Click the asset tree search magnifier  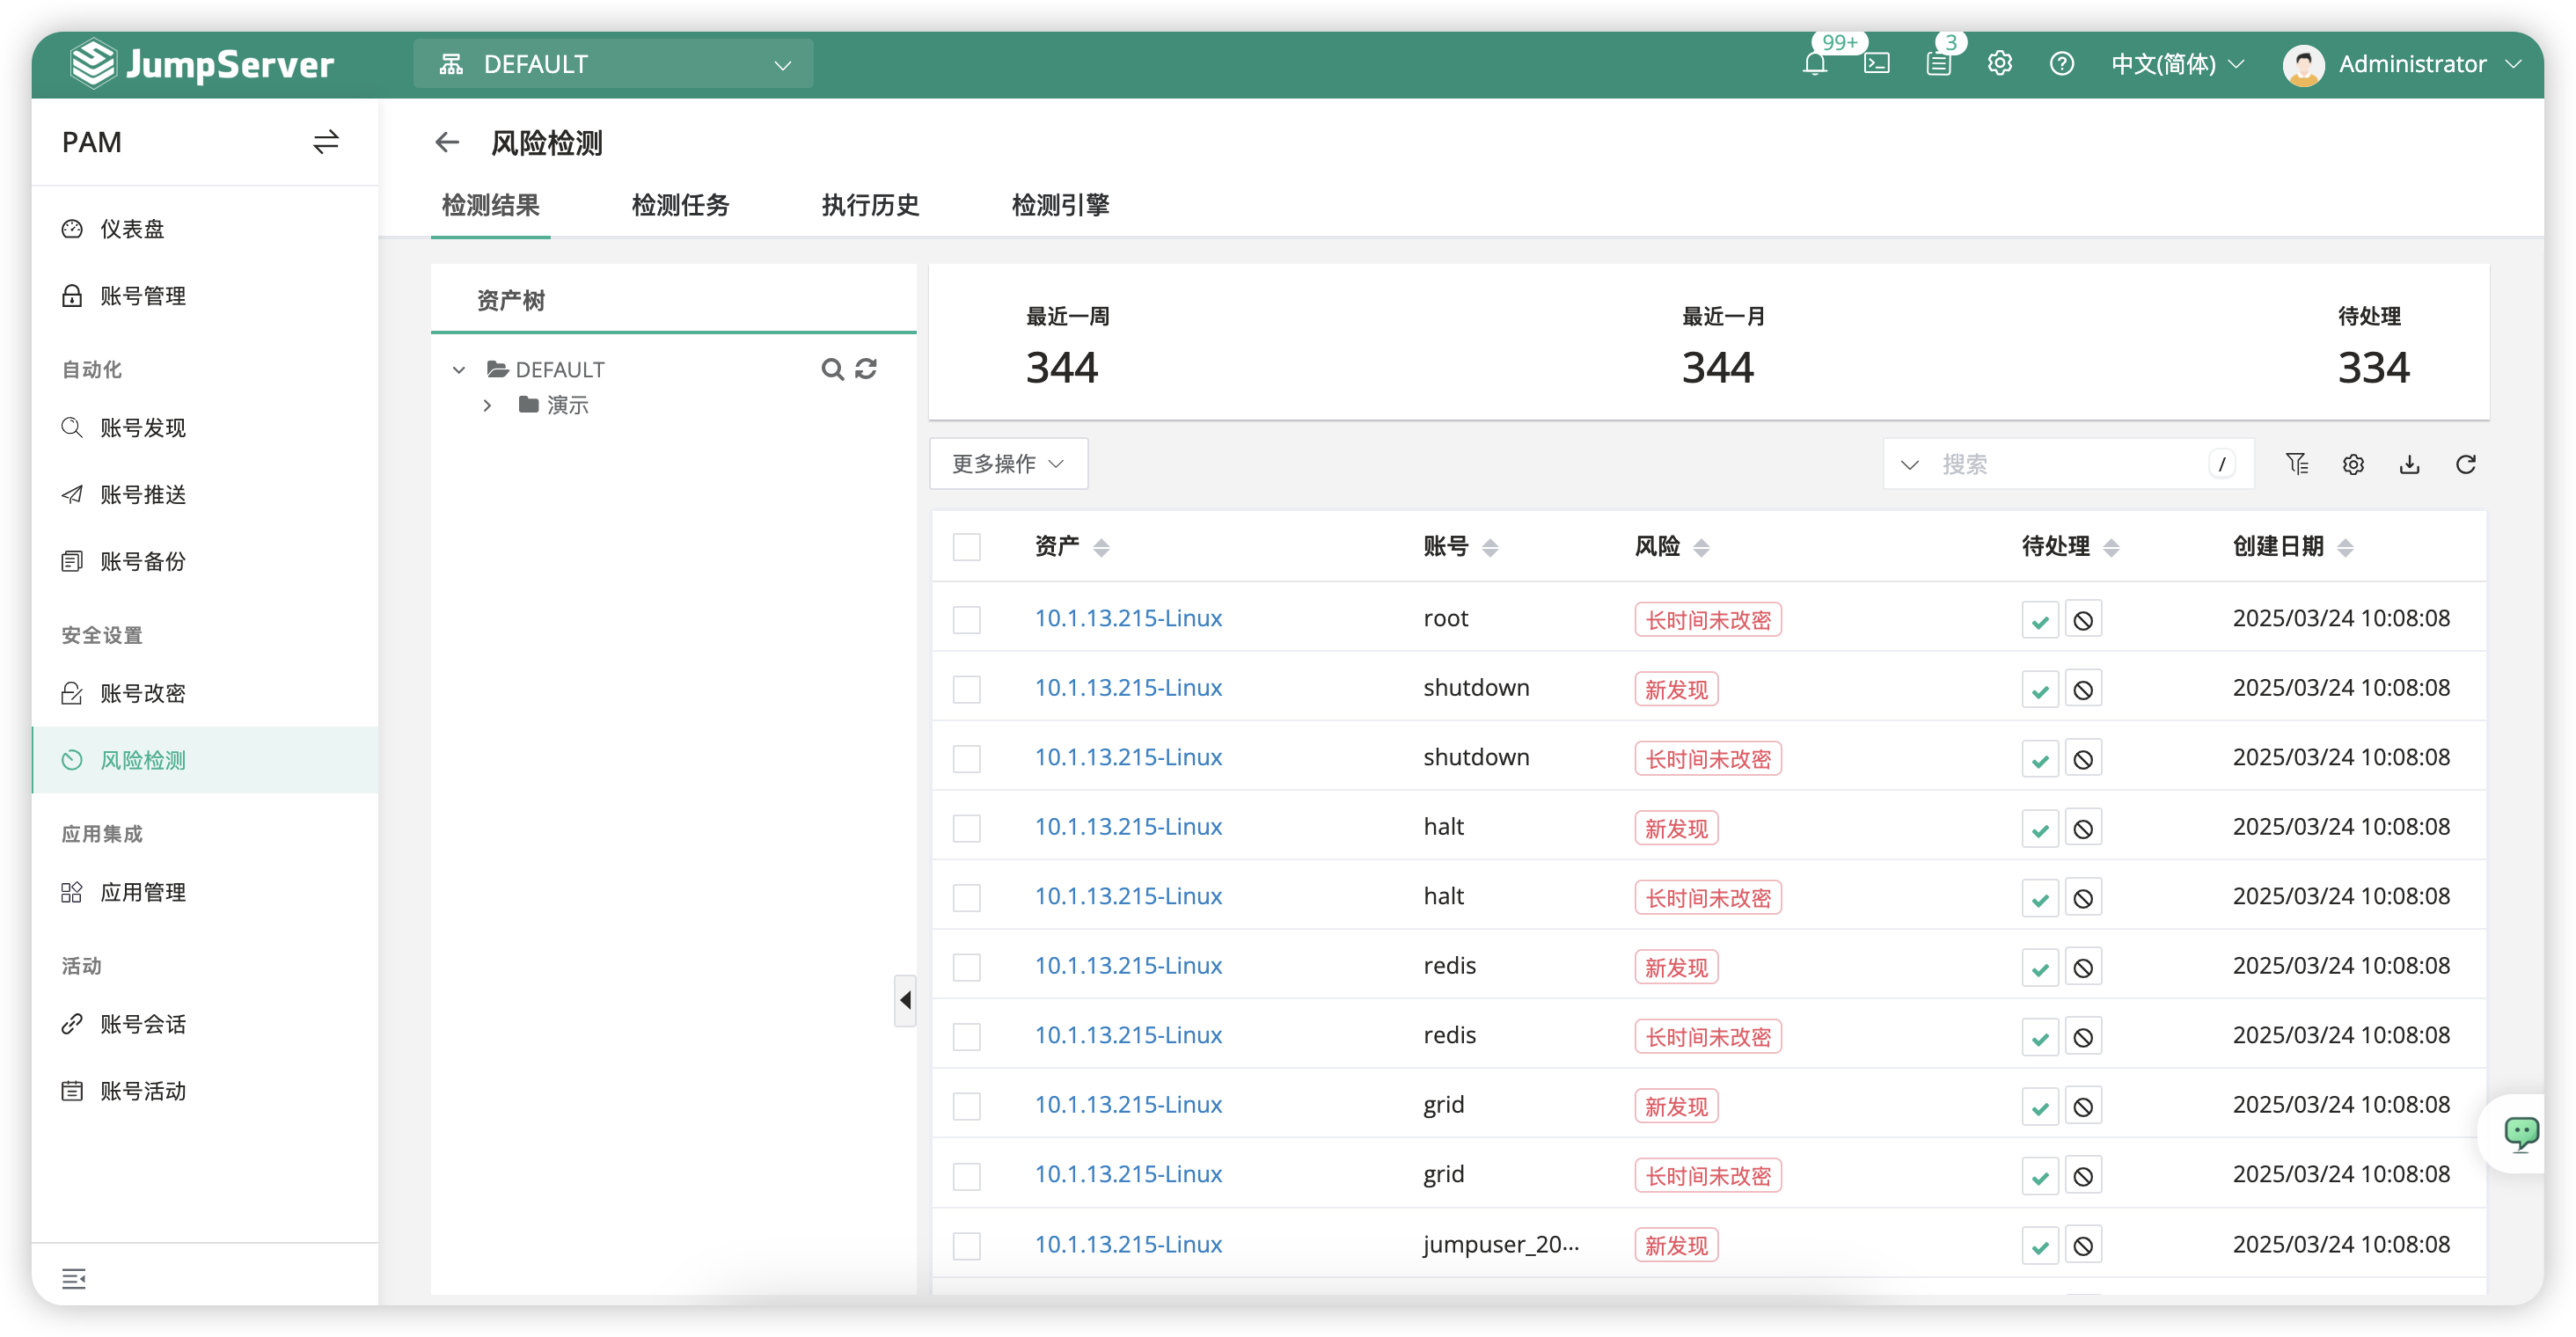(831, 369)
